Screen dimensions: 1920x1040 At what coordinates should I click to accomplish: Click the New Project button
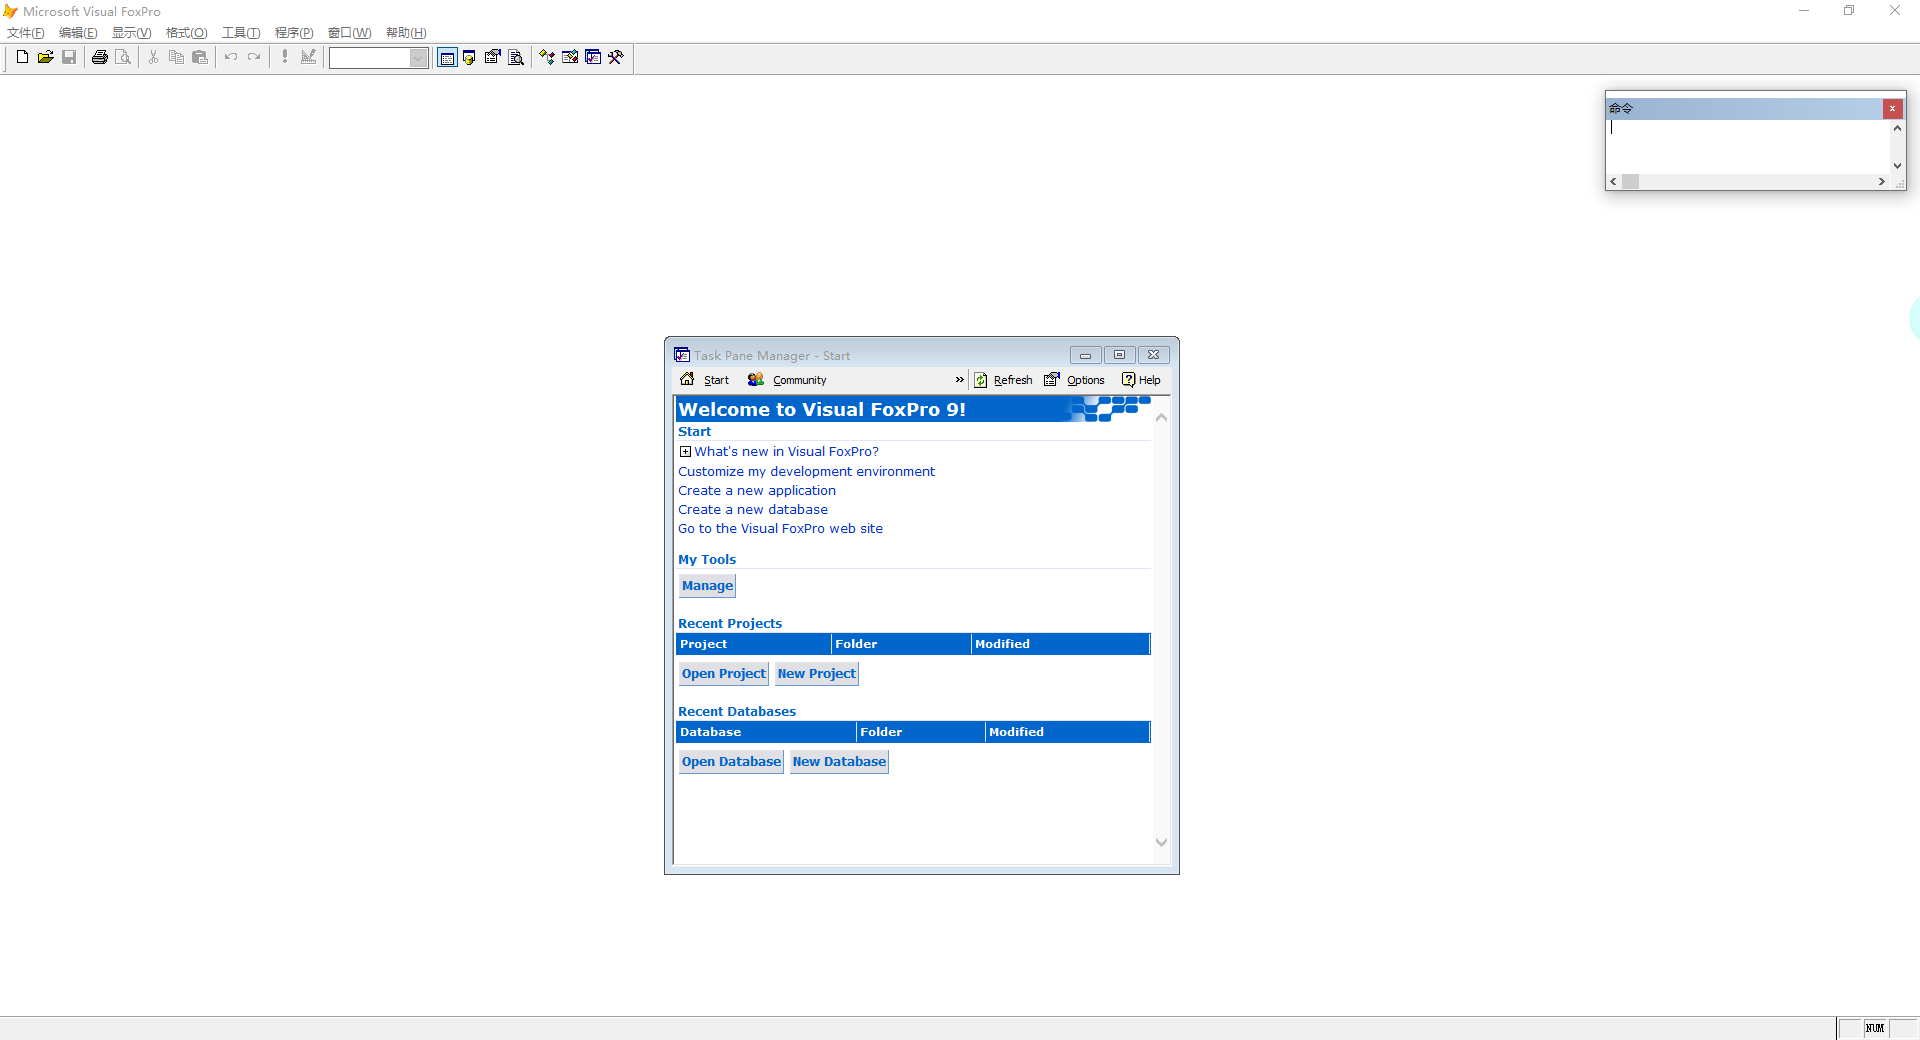pos(815,673)
